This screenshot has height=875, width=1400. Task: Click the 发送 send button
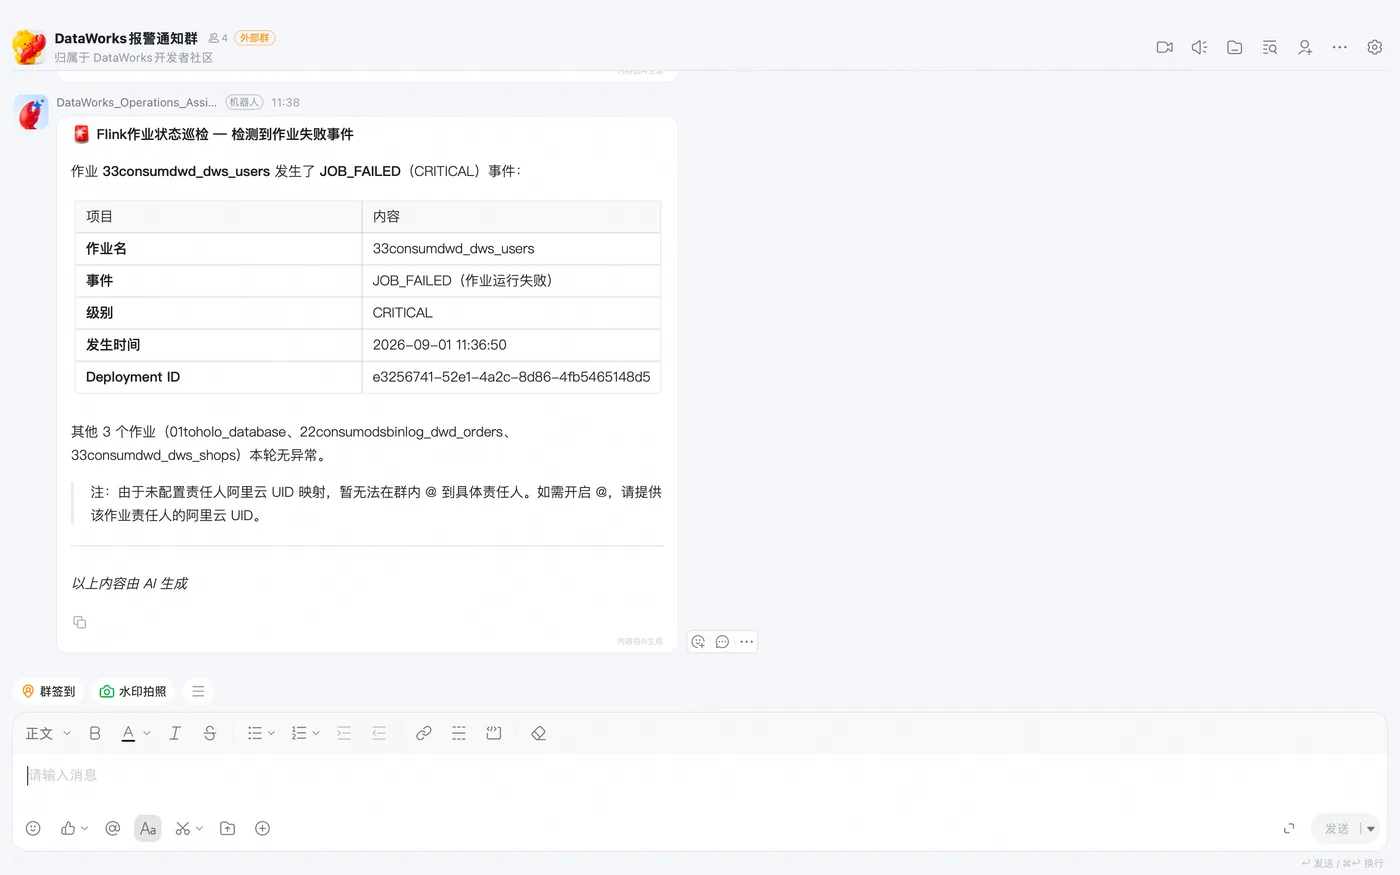click(1336, 828)
